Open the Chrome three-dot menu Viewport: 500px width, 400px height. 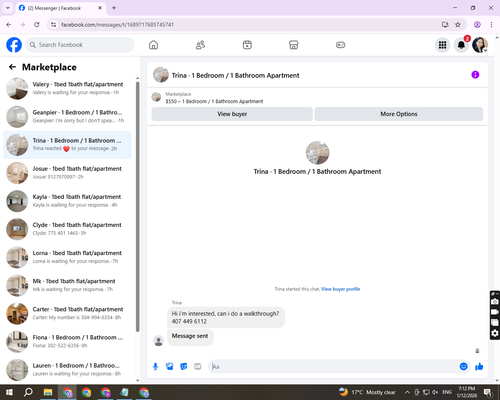pos(491,25)
